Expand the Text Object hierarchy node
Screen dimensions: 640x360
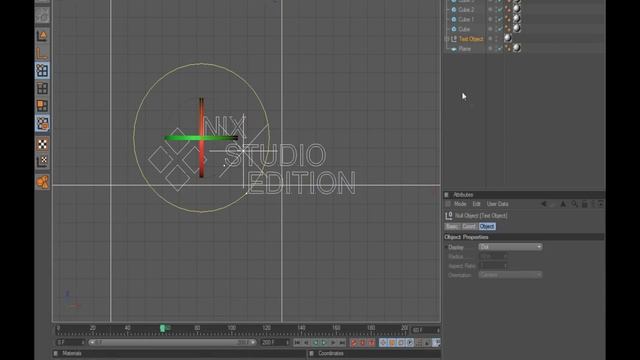point(447,39)
